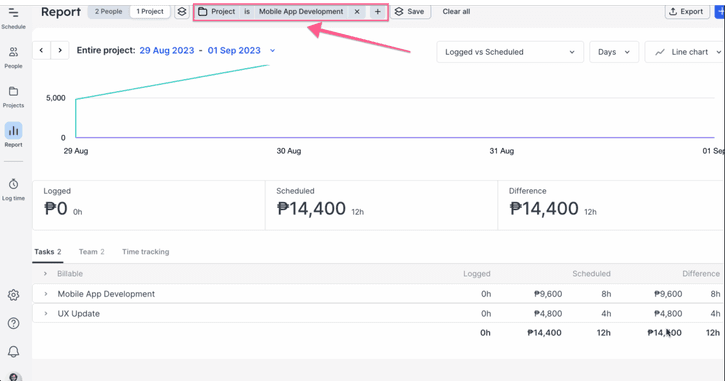Click the Logged ₱0 summary card
725x381 pixels.
(149, 205)
